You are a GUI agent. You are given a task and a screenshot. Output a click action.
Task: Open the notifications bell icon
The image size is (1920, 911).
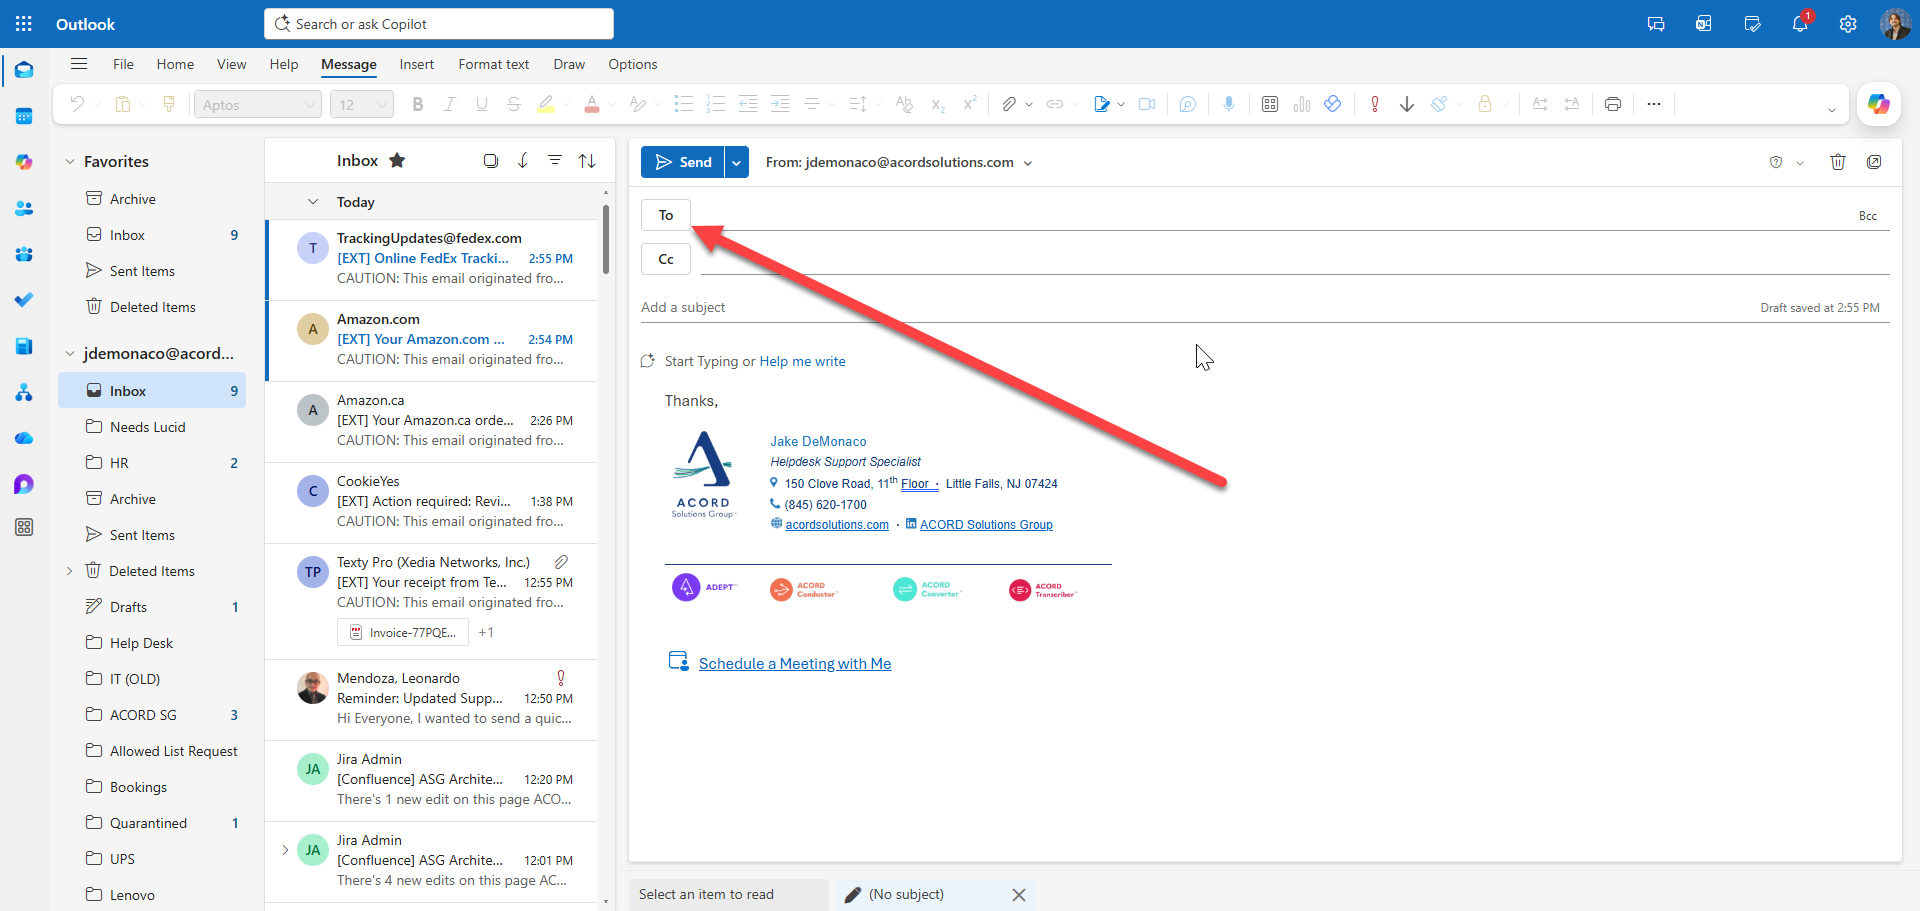click(1800, 24)
